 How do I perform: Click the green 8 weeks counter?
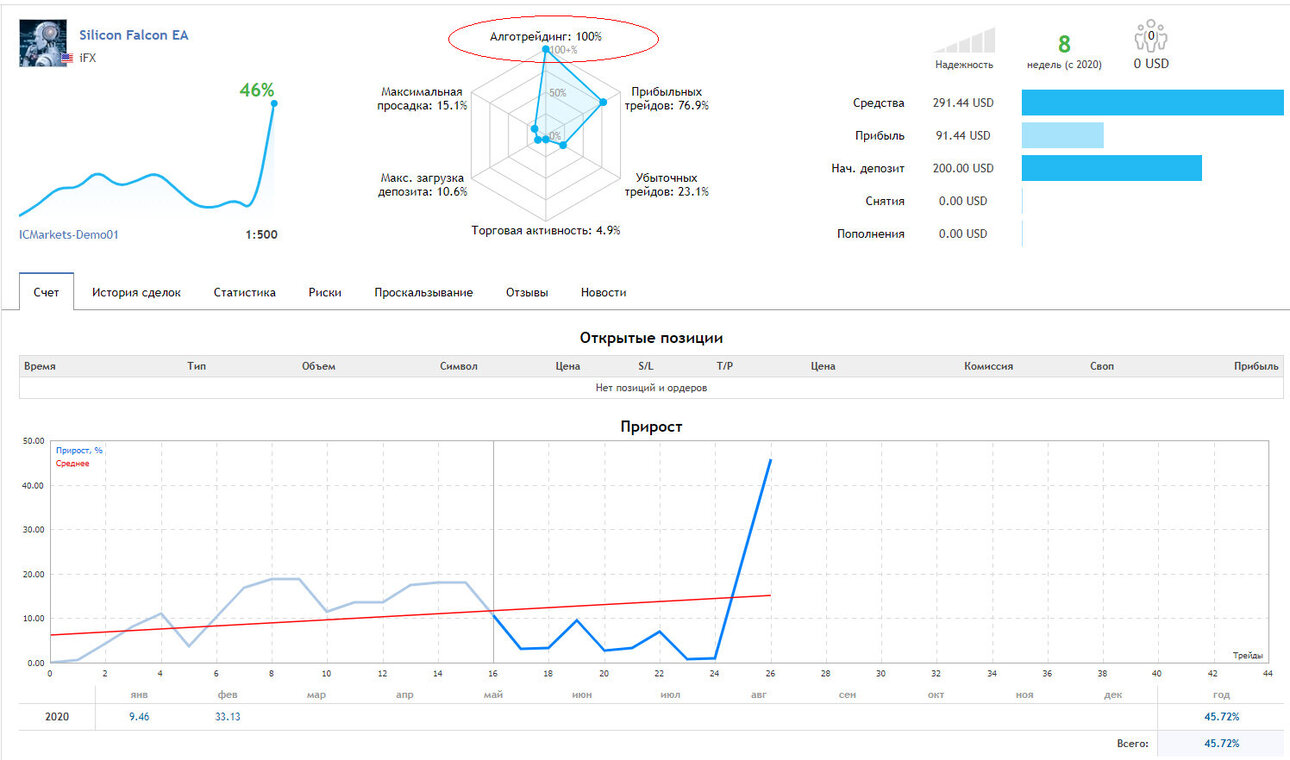tap(1064, 44)
